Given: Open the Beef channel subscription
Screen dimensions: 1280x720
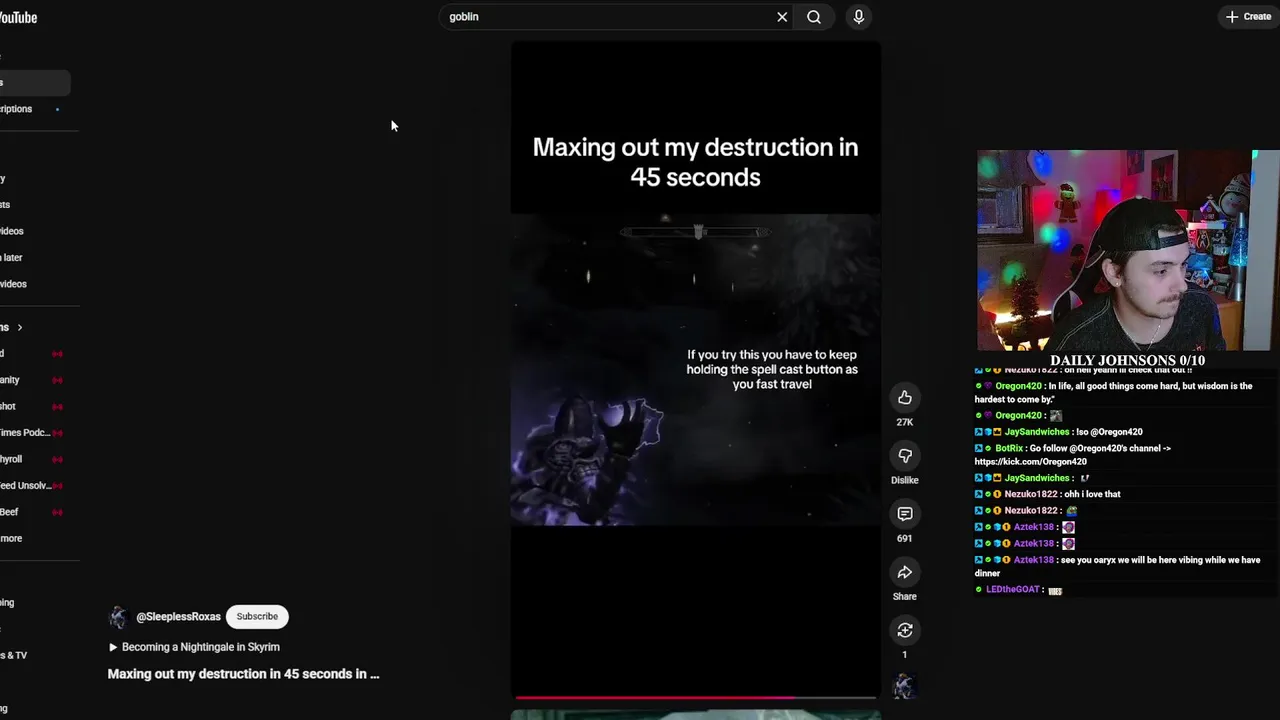Looking at the screenshot, I should (9, 512).
